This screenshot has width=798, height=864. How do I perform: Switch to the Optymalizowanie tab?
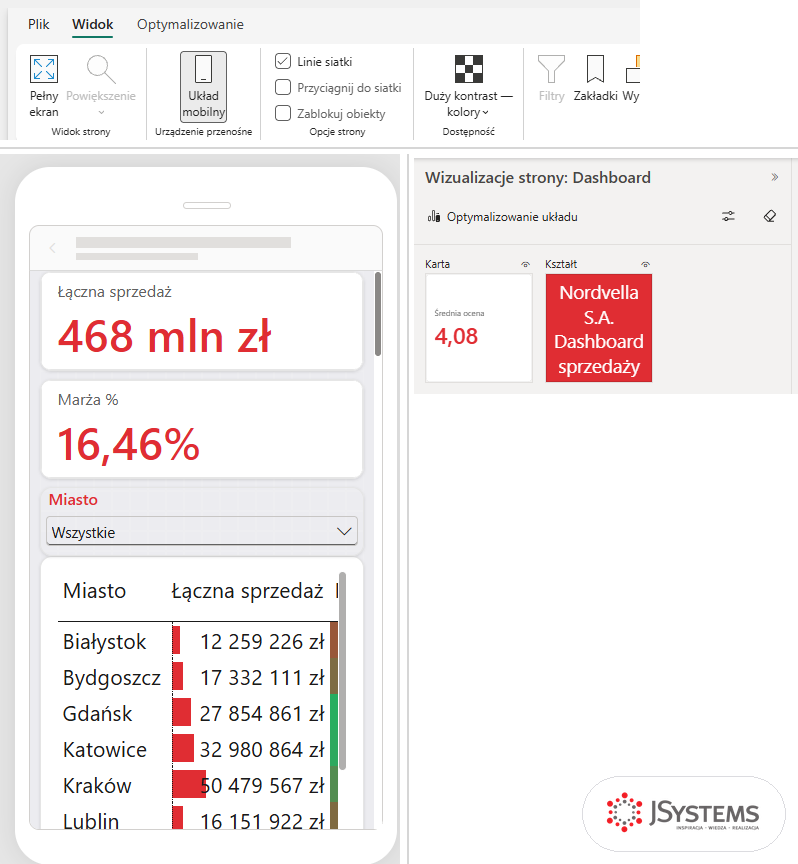coord(190,24)
